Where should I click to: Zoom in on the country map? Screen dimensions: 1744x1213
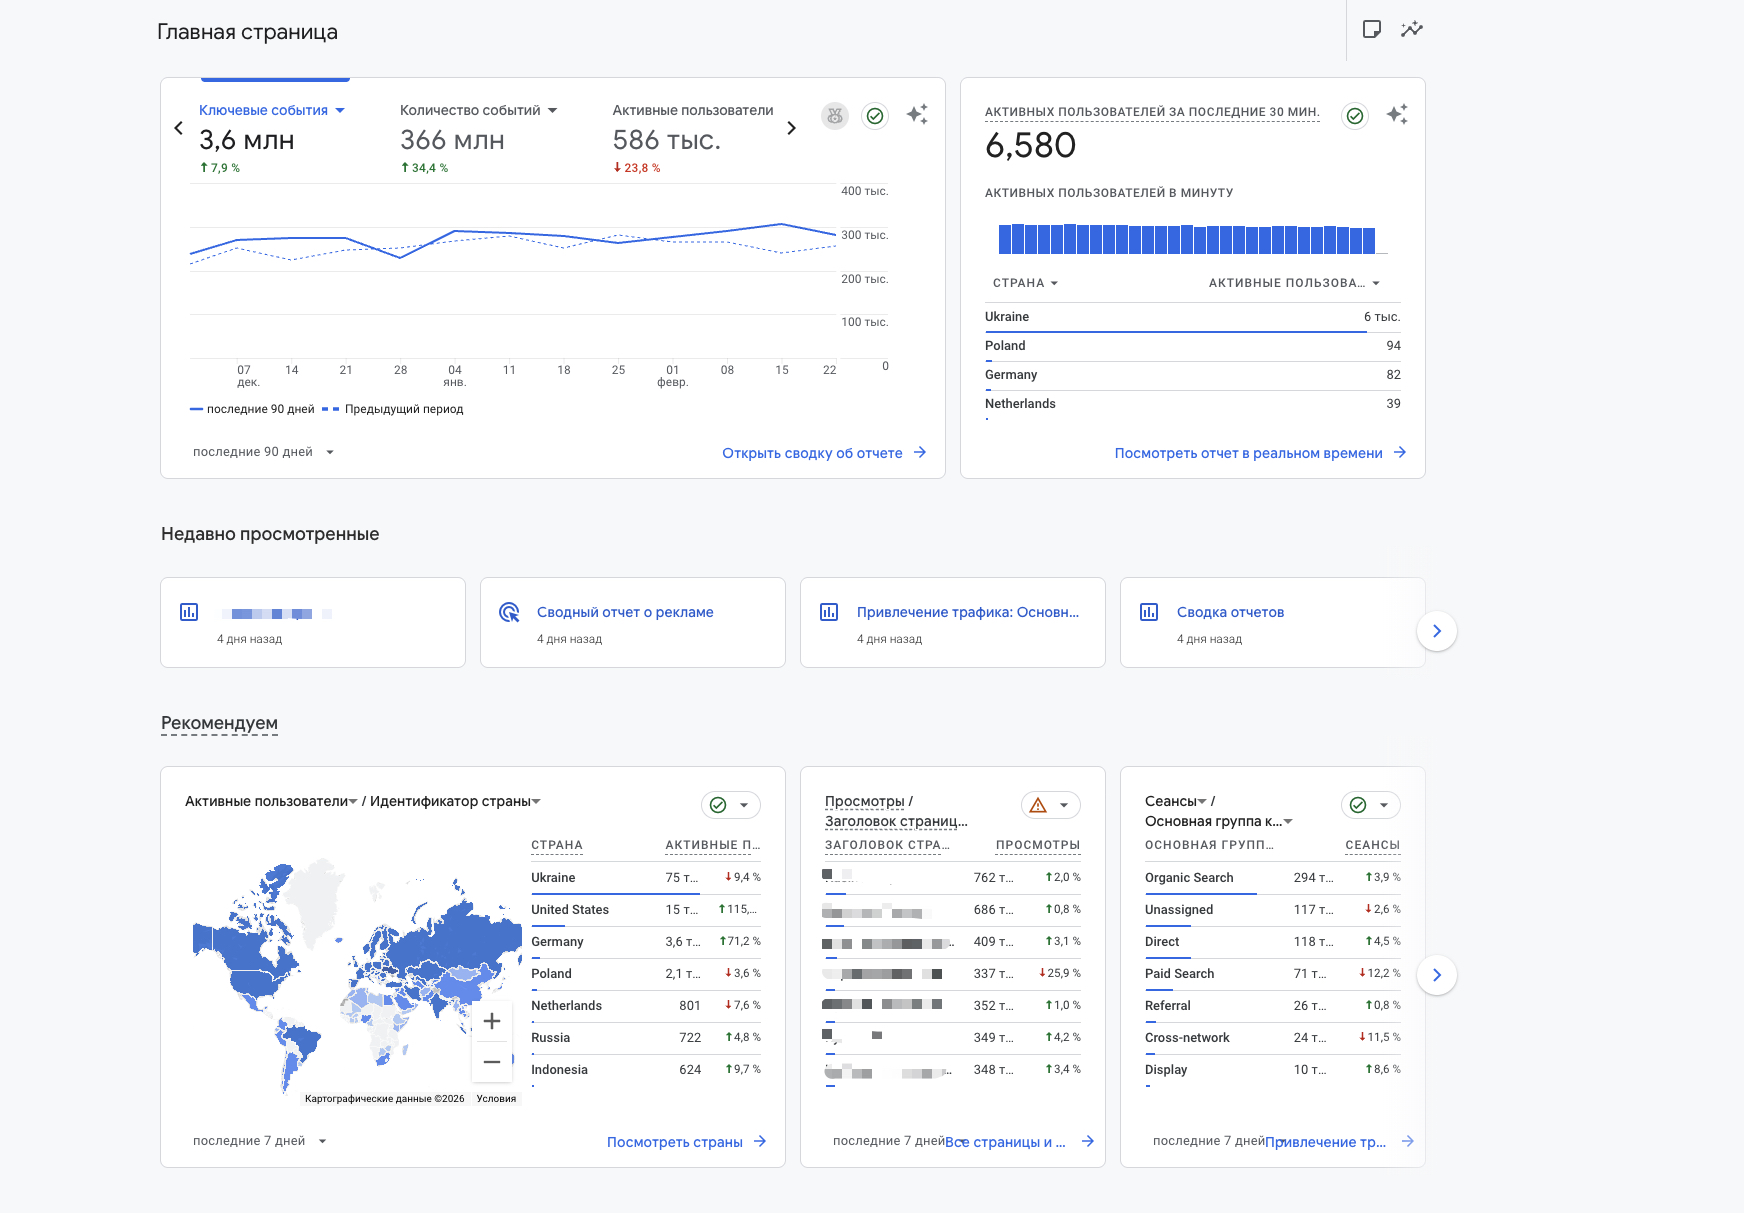(492, 1021)
